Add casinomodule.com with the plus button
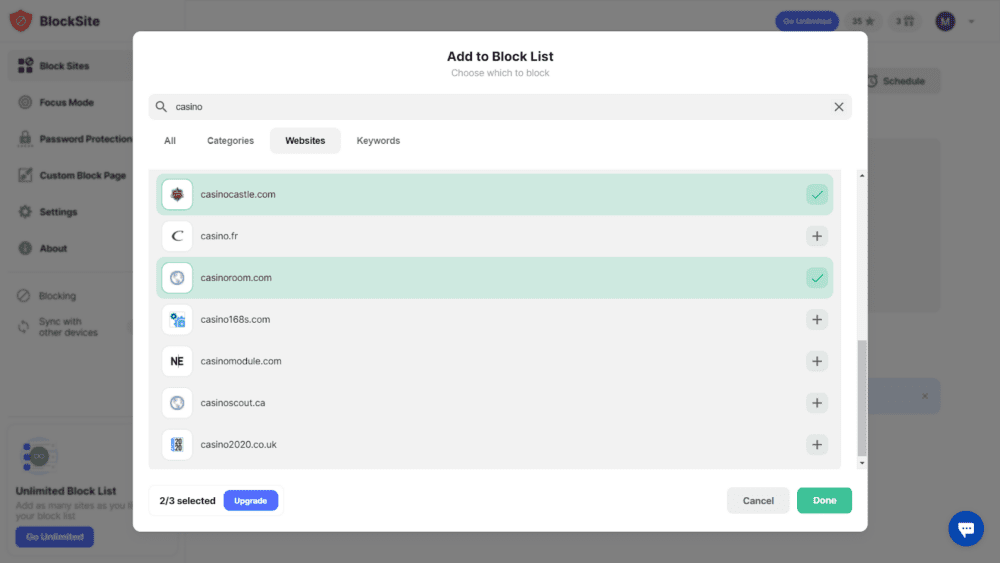The width and height of the screenshot is (1000, 563). tap(817, 361)
